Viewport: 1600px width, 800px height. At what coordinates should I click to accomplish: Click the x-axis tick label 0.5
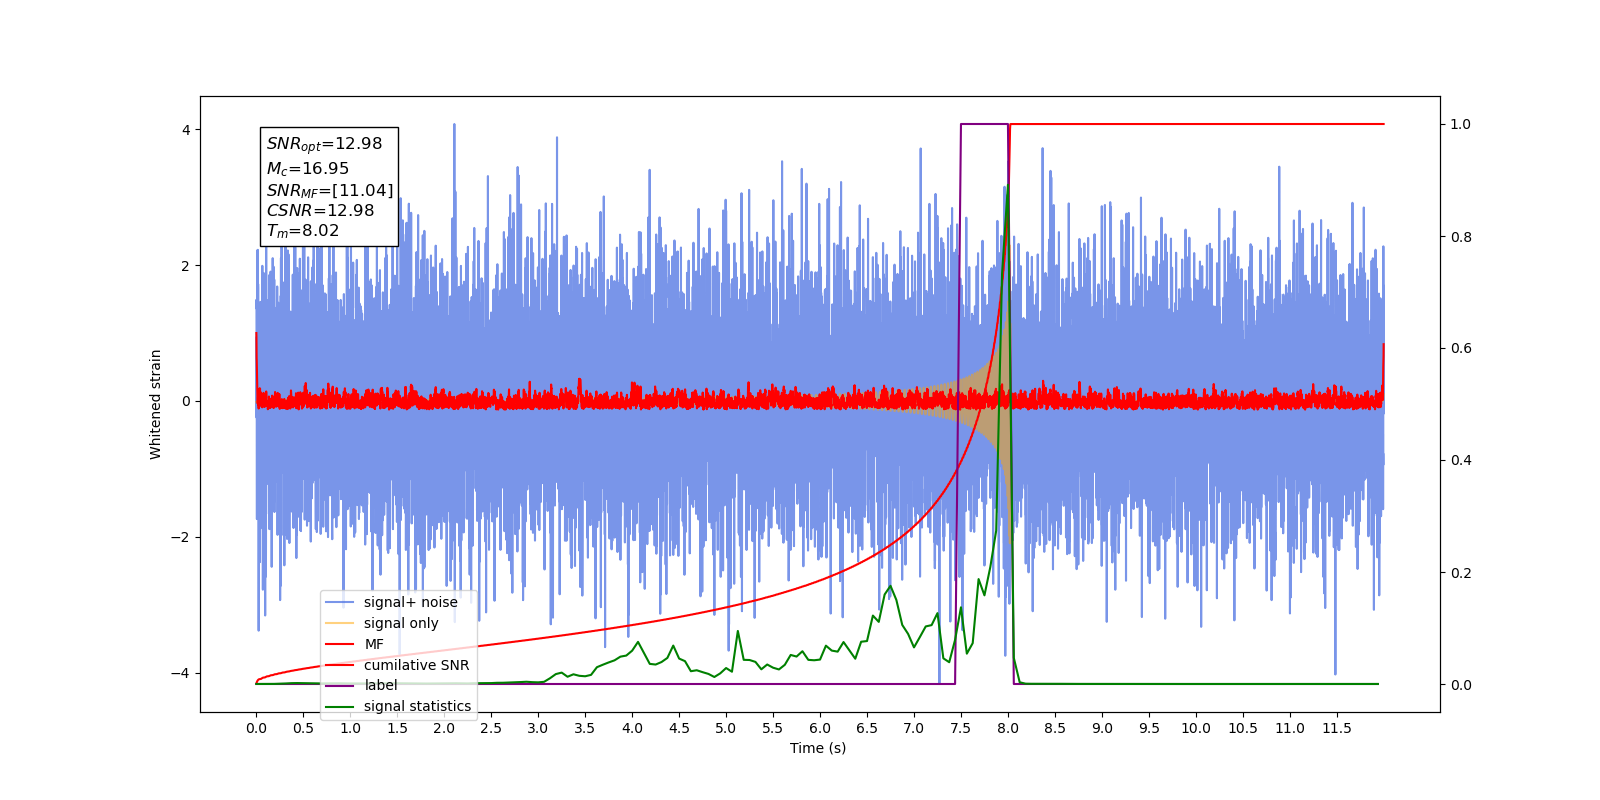pyautogui.click(x=303, y=728)
